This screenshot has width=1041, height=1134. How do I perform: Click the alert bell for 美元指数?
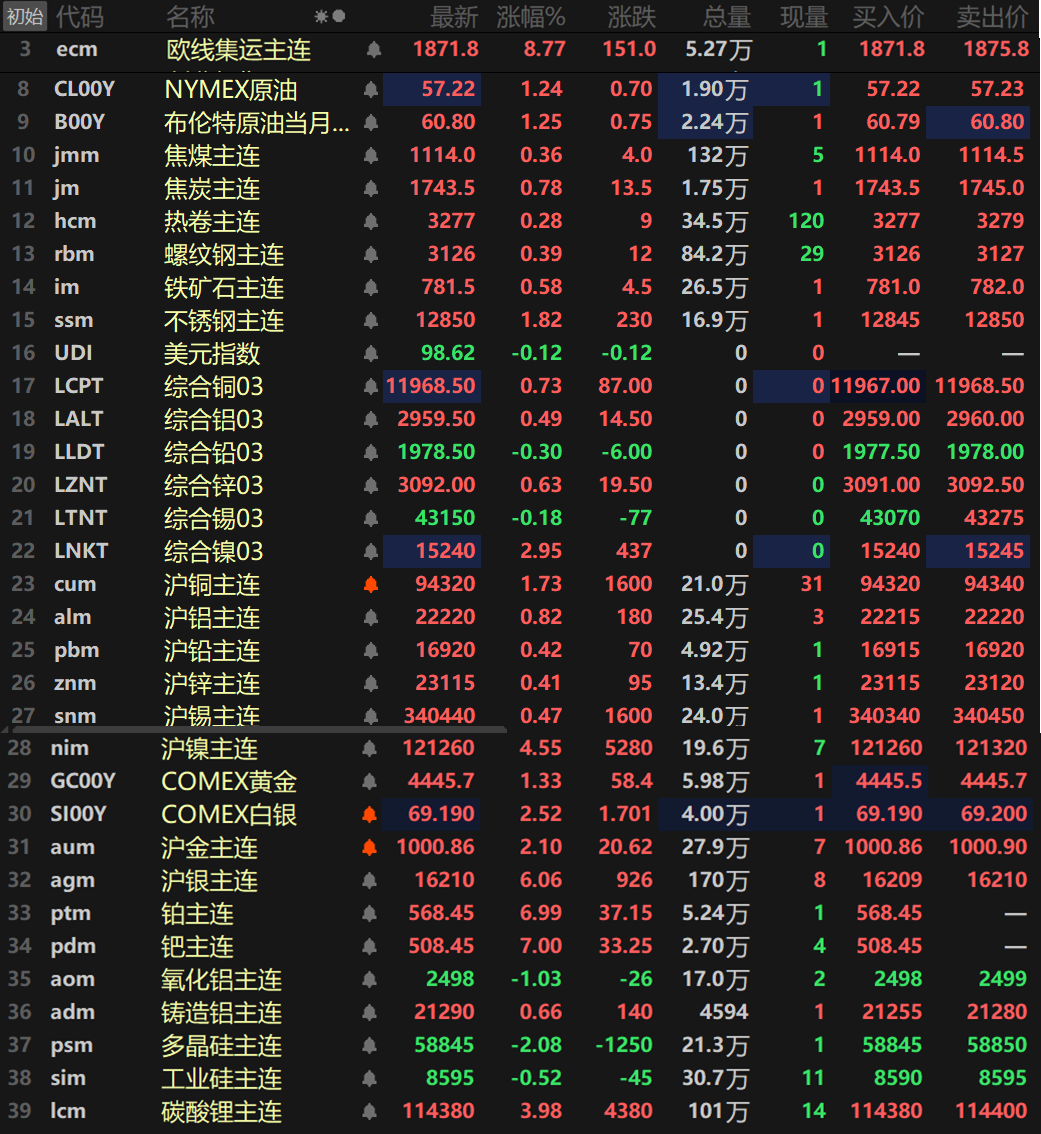click(371, 354)
